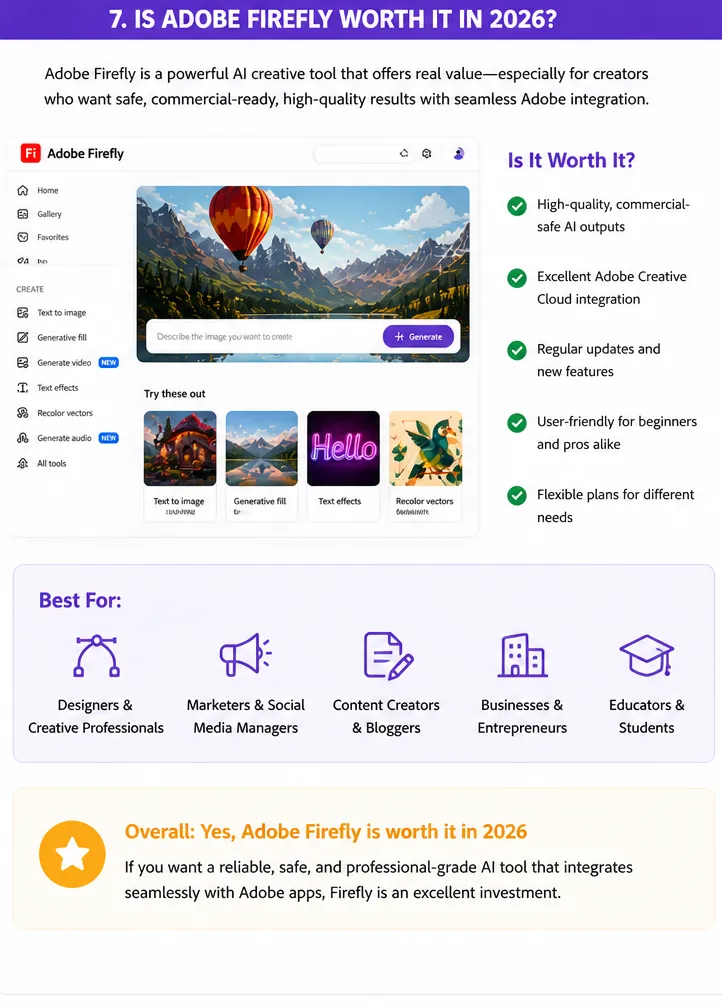Screen dimensions: 722x1008
Task: Click the Content Creators document-pencil icon
Action: point(388,656)
